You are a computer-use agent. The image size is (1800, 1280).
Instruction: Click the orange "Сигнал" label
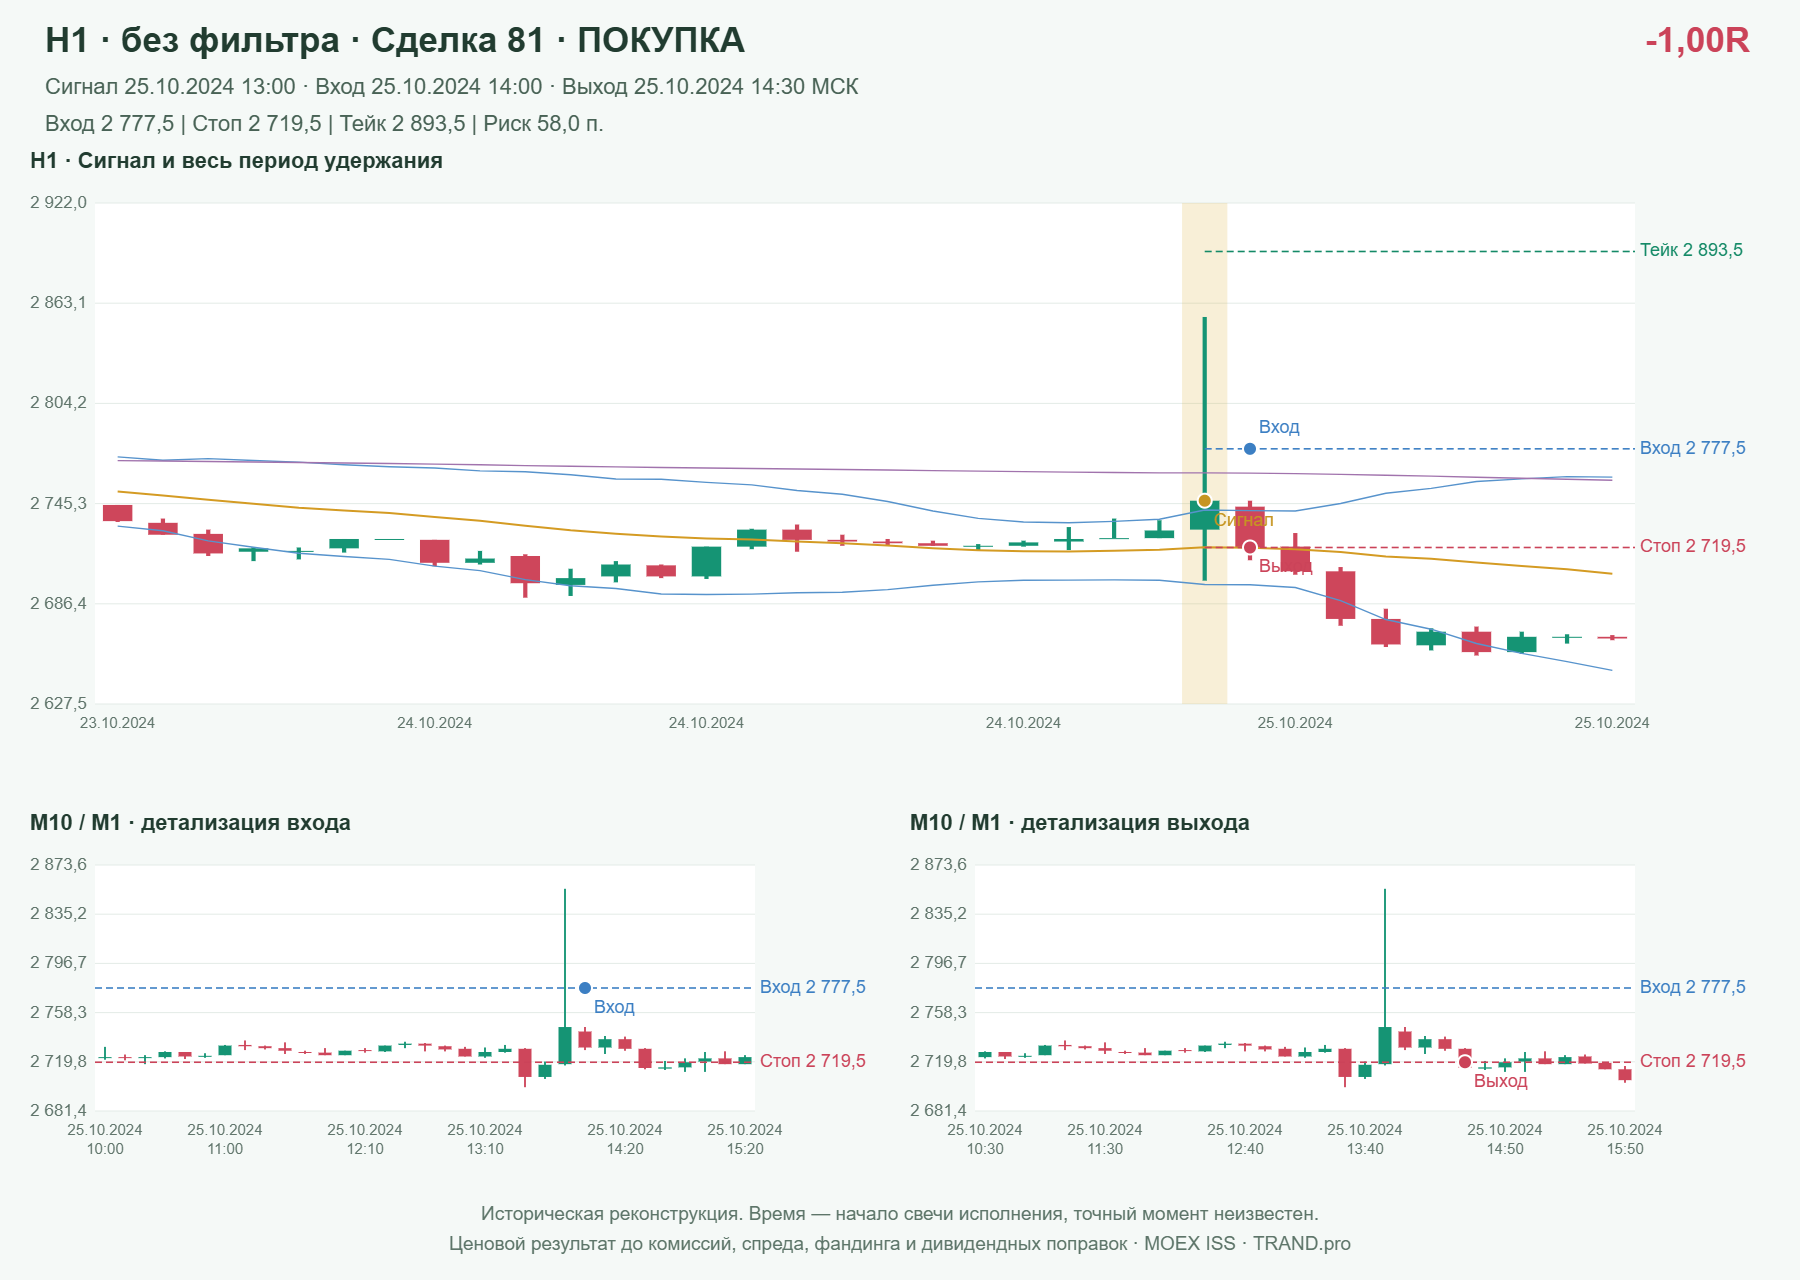pos(1244,520)
